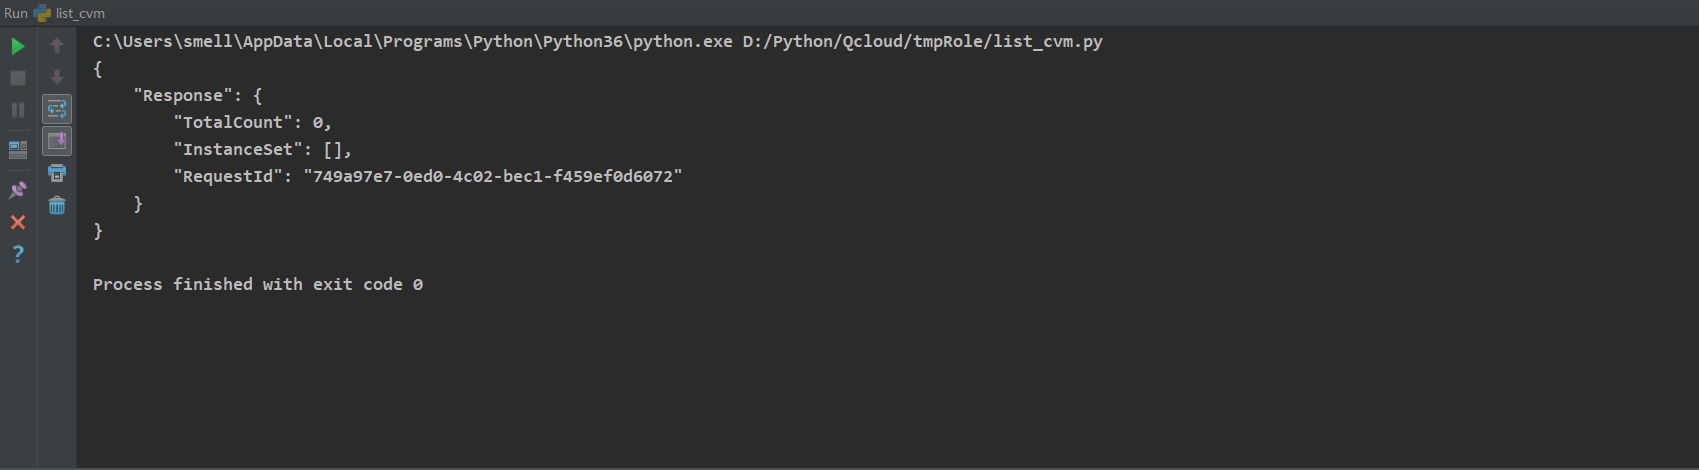Image resolution: width=1699 pixels, height=470 pixels.
Task: Rerun list_cvm with the green play icon
Action: coord(18,46)
